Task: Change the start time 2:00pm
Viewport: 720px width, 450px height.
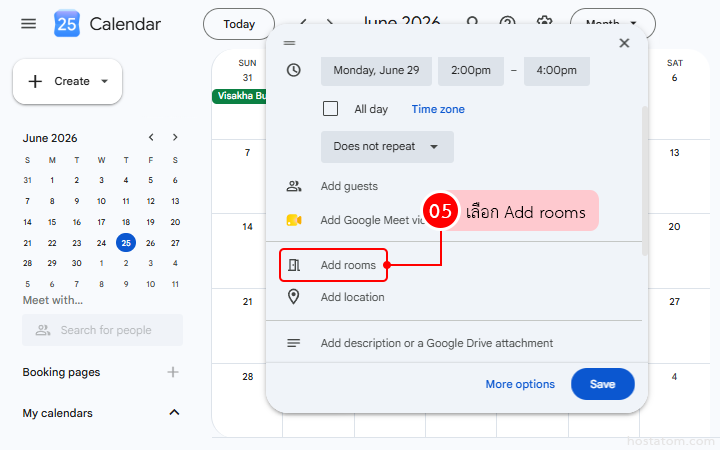Action: click(x=471, y=70)
